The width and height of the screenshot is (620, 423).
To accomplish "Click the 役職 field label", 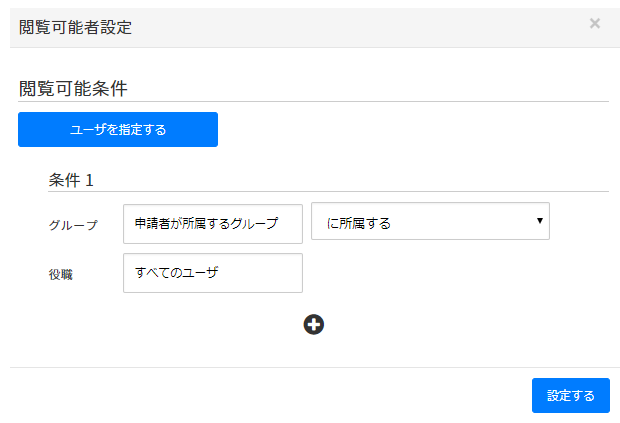I will [61, 274].
